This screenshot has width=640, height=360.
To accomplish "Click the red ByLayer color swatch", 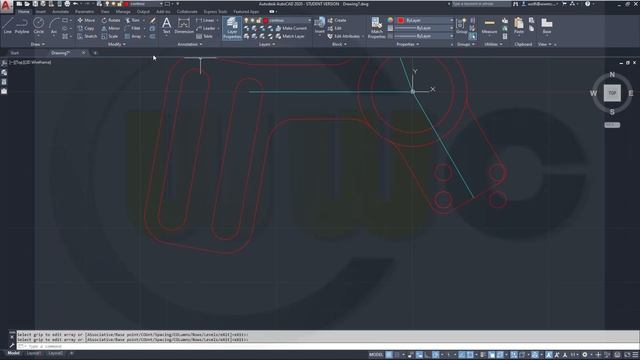I will [401, 20].
